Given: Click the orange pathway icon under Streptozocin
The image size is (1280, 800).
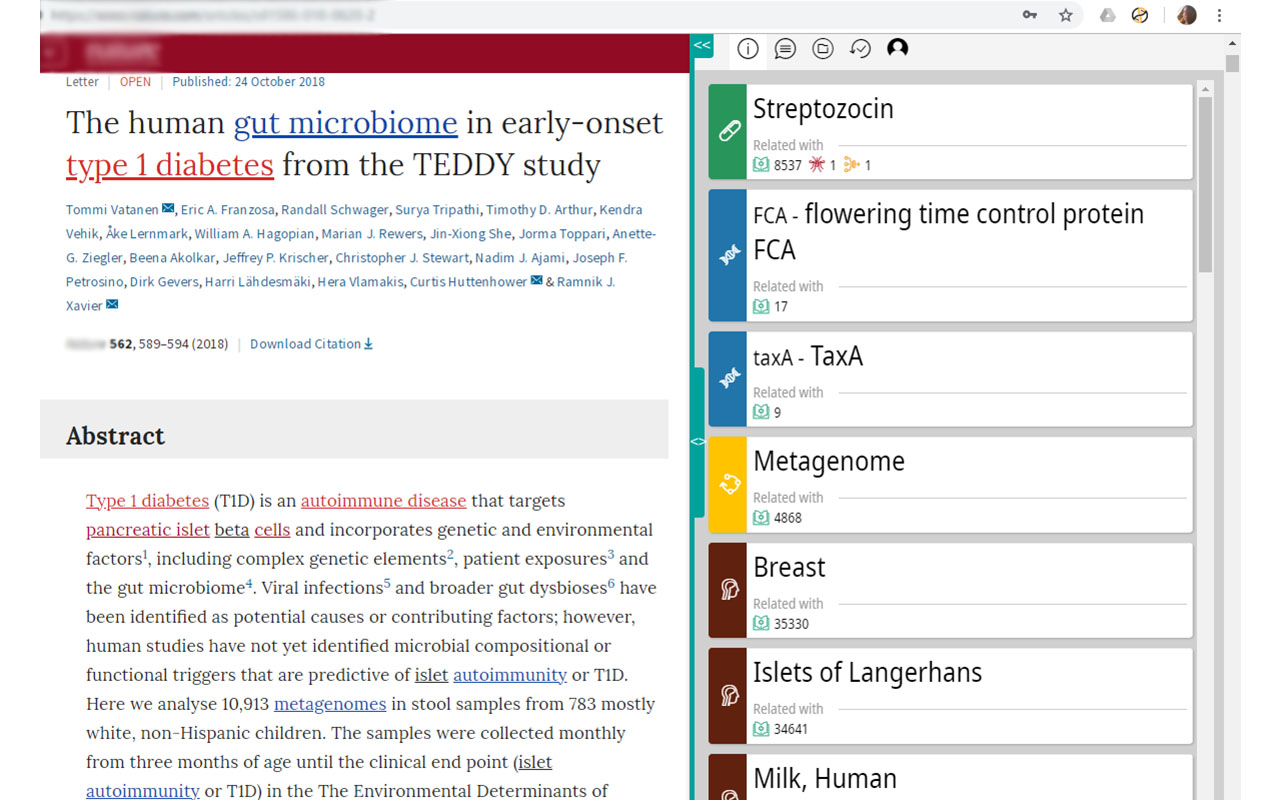Looking at the screenshot, I should (x=851, y=165).
